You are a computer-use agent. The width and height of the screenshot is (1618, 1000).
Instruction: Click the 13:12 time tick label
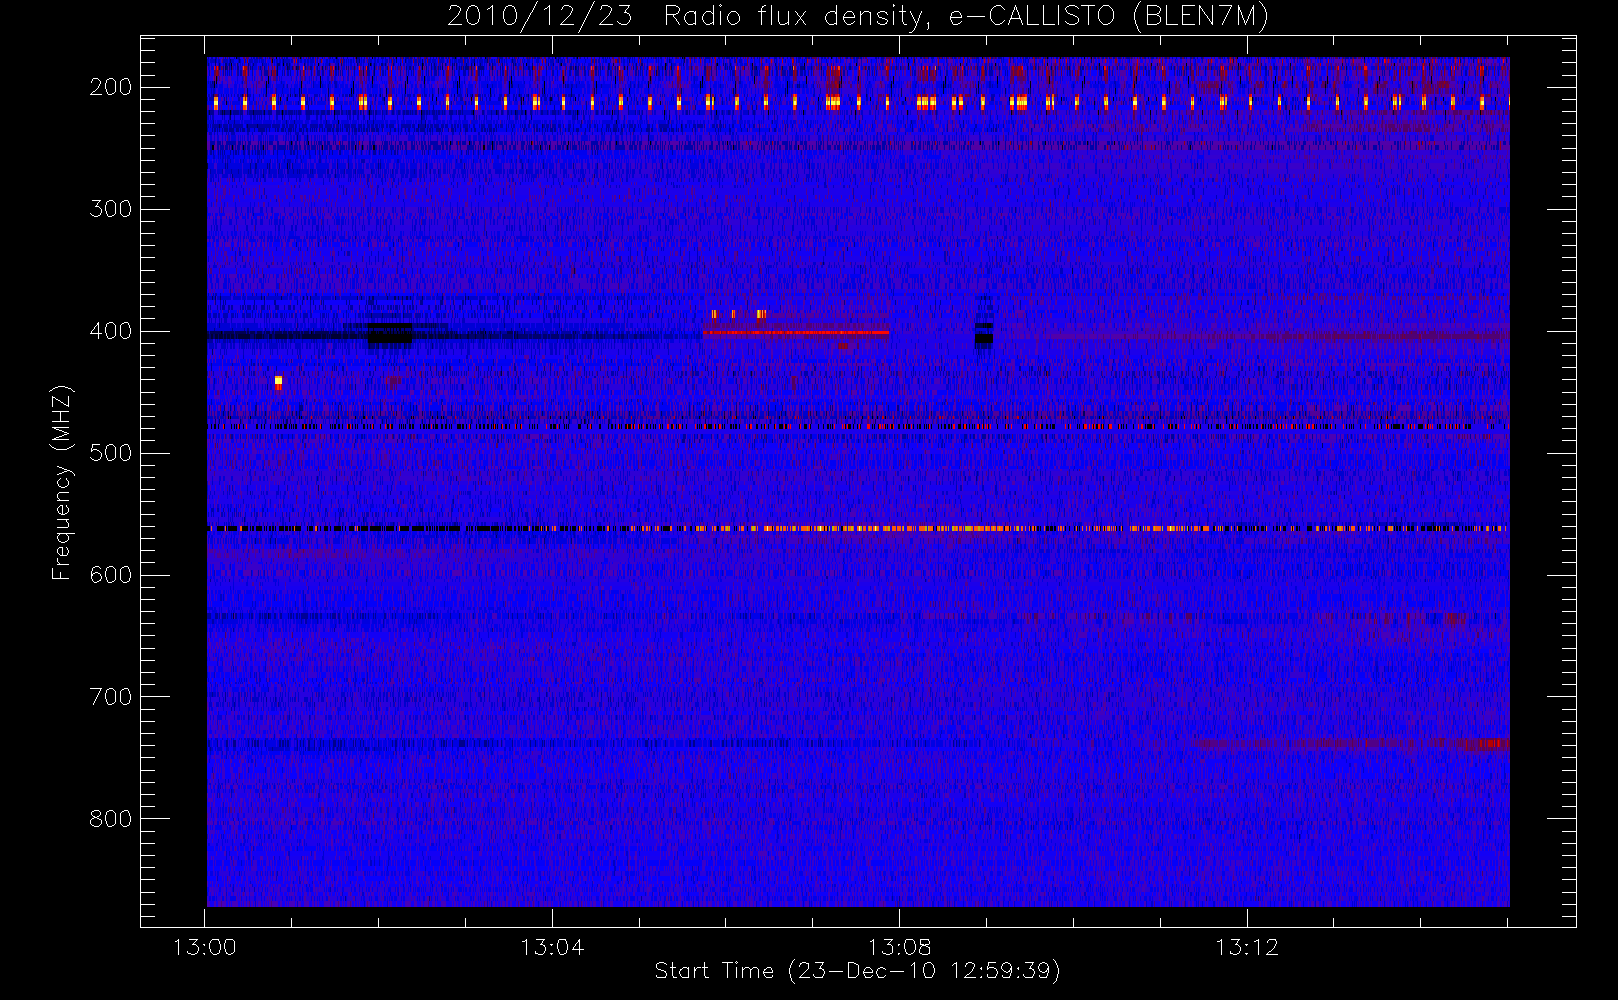[1247, 947]
